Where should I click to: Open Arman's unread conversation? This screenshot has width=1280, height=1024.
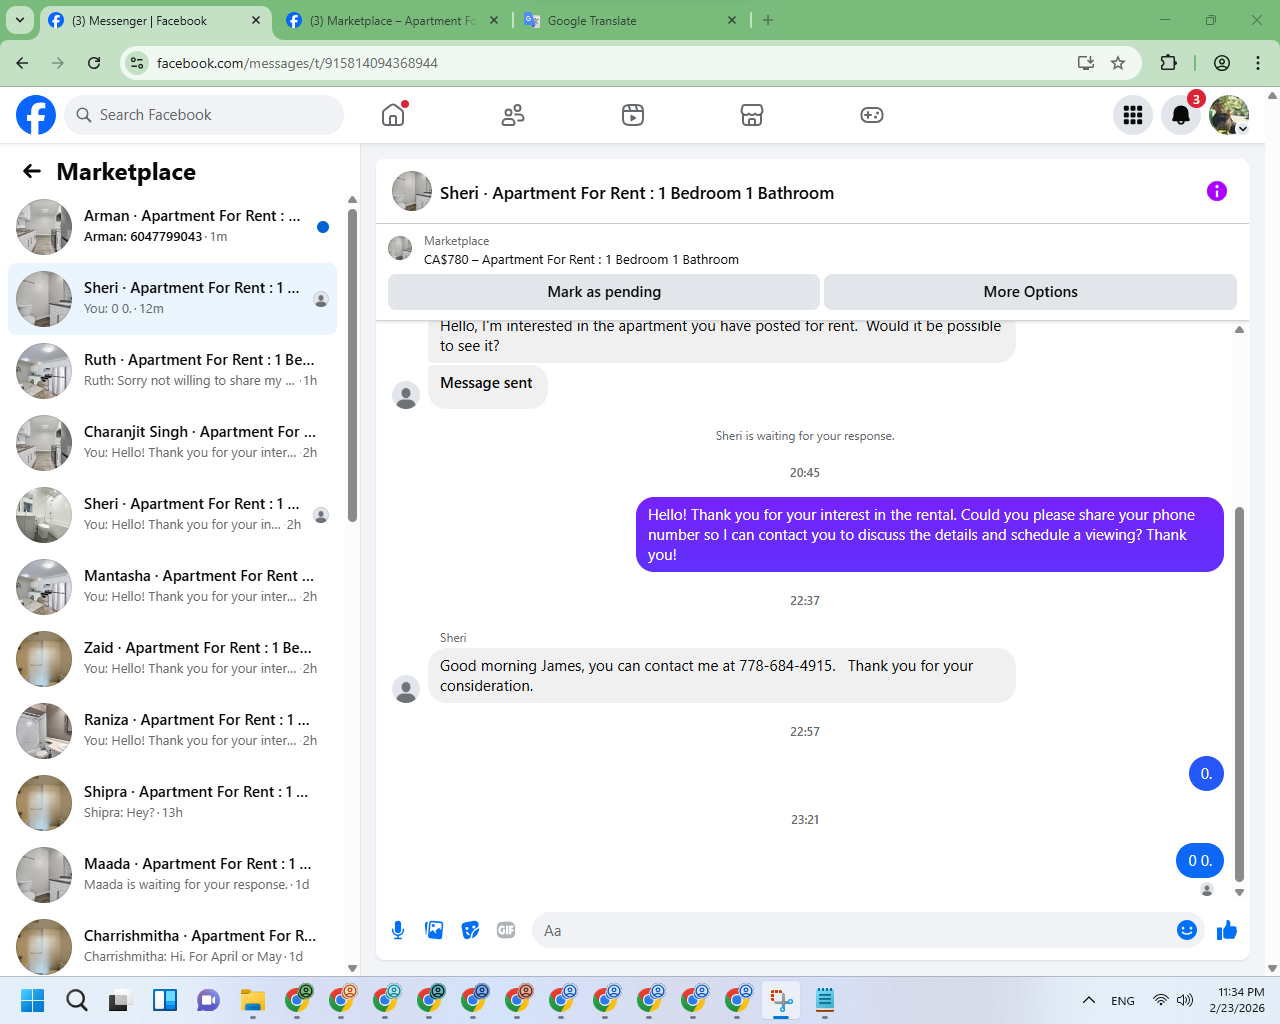[172, 227]
